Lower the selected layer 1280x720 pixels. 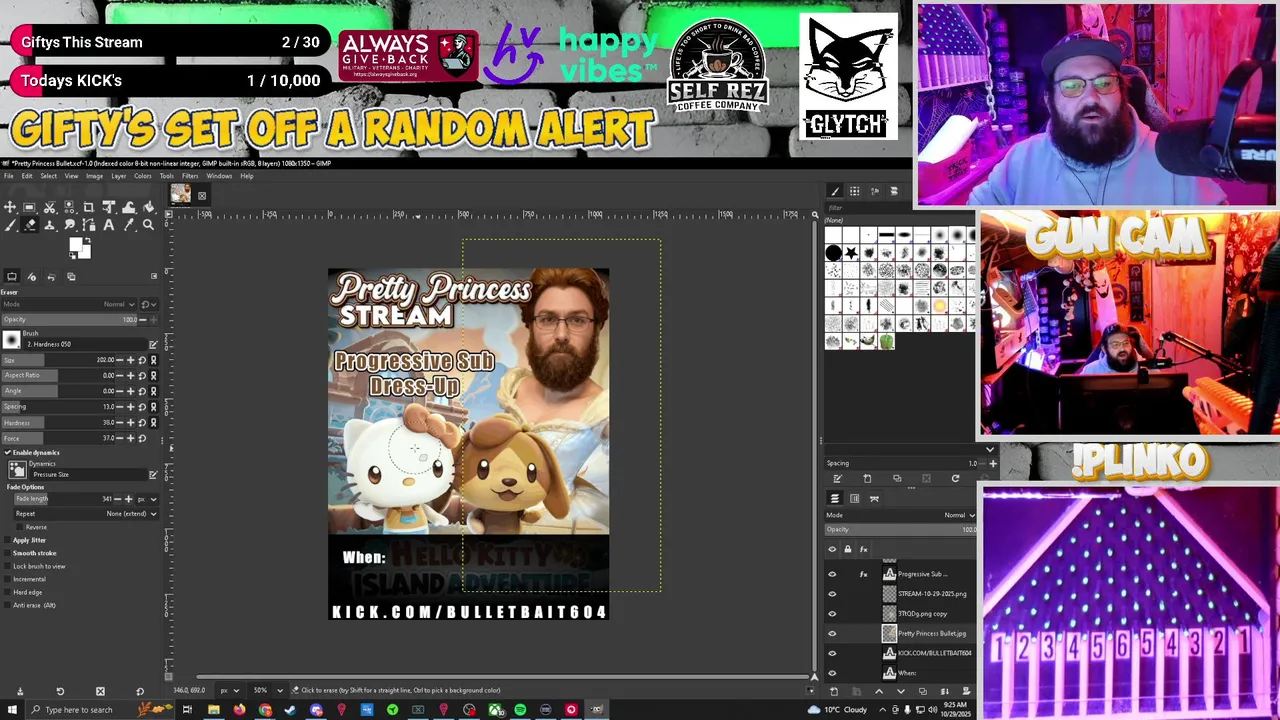(901, 691)
